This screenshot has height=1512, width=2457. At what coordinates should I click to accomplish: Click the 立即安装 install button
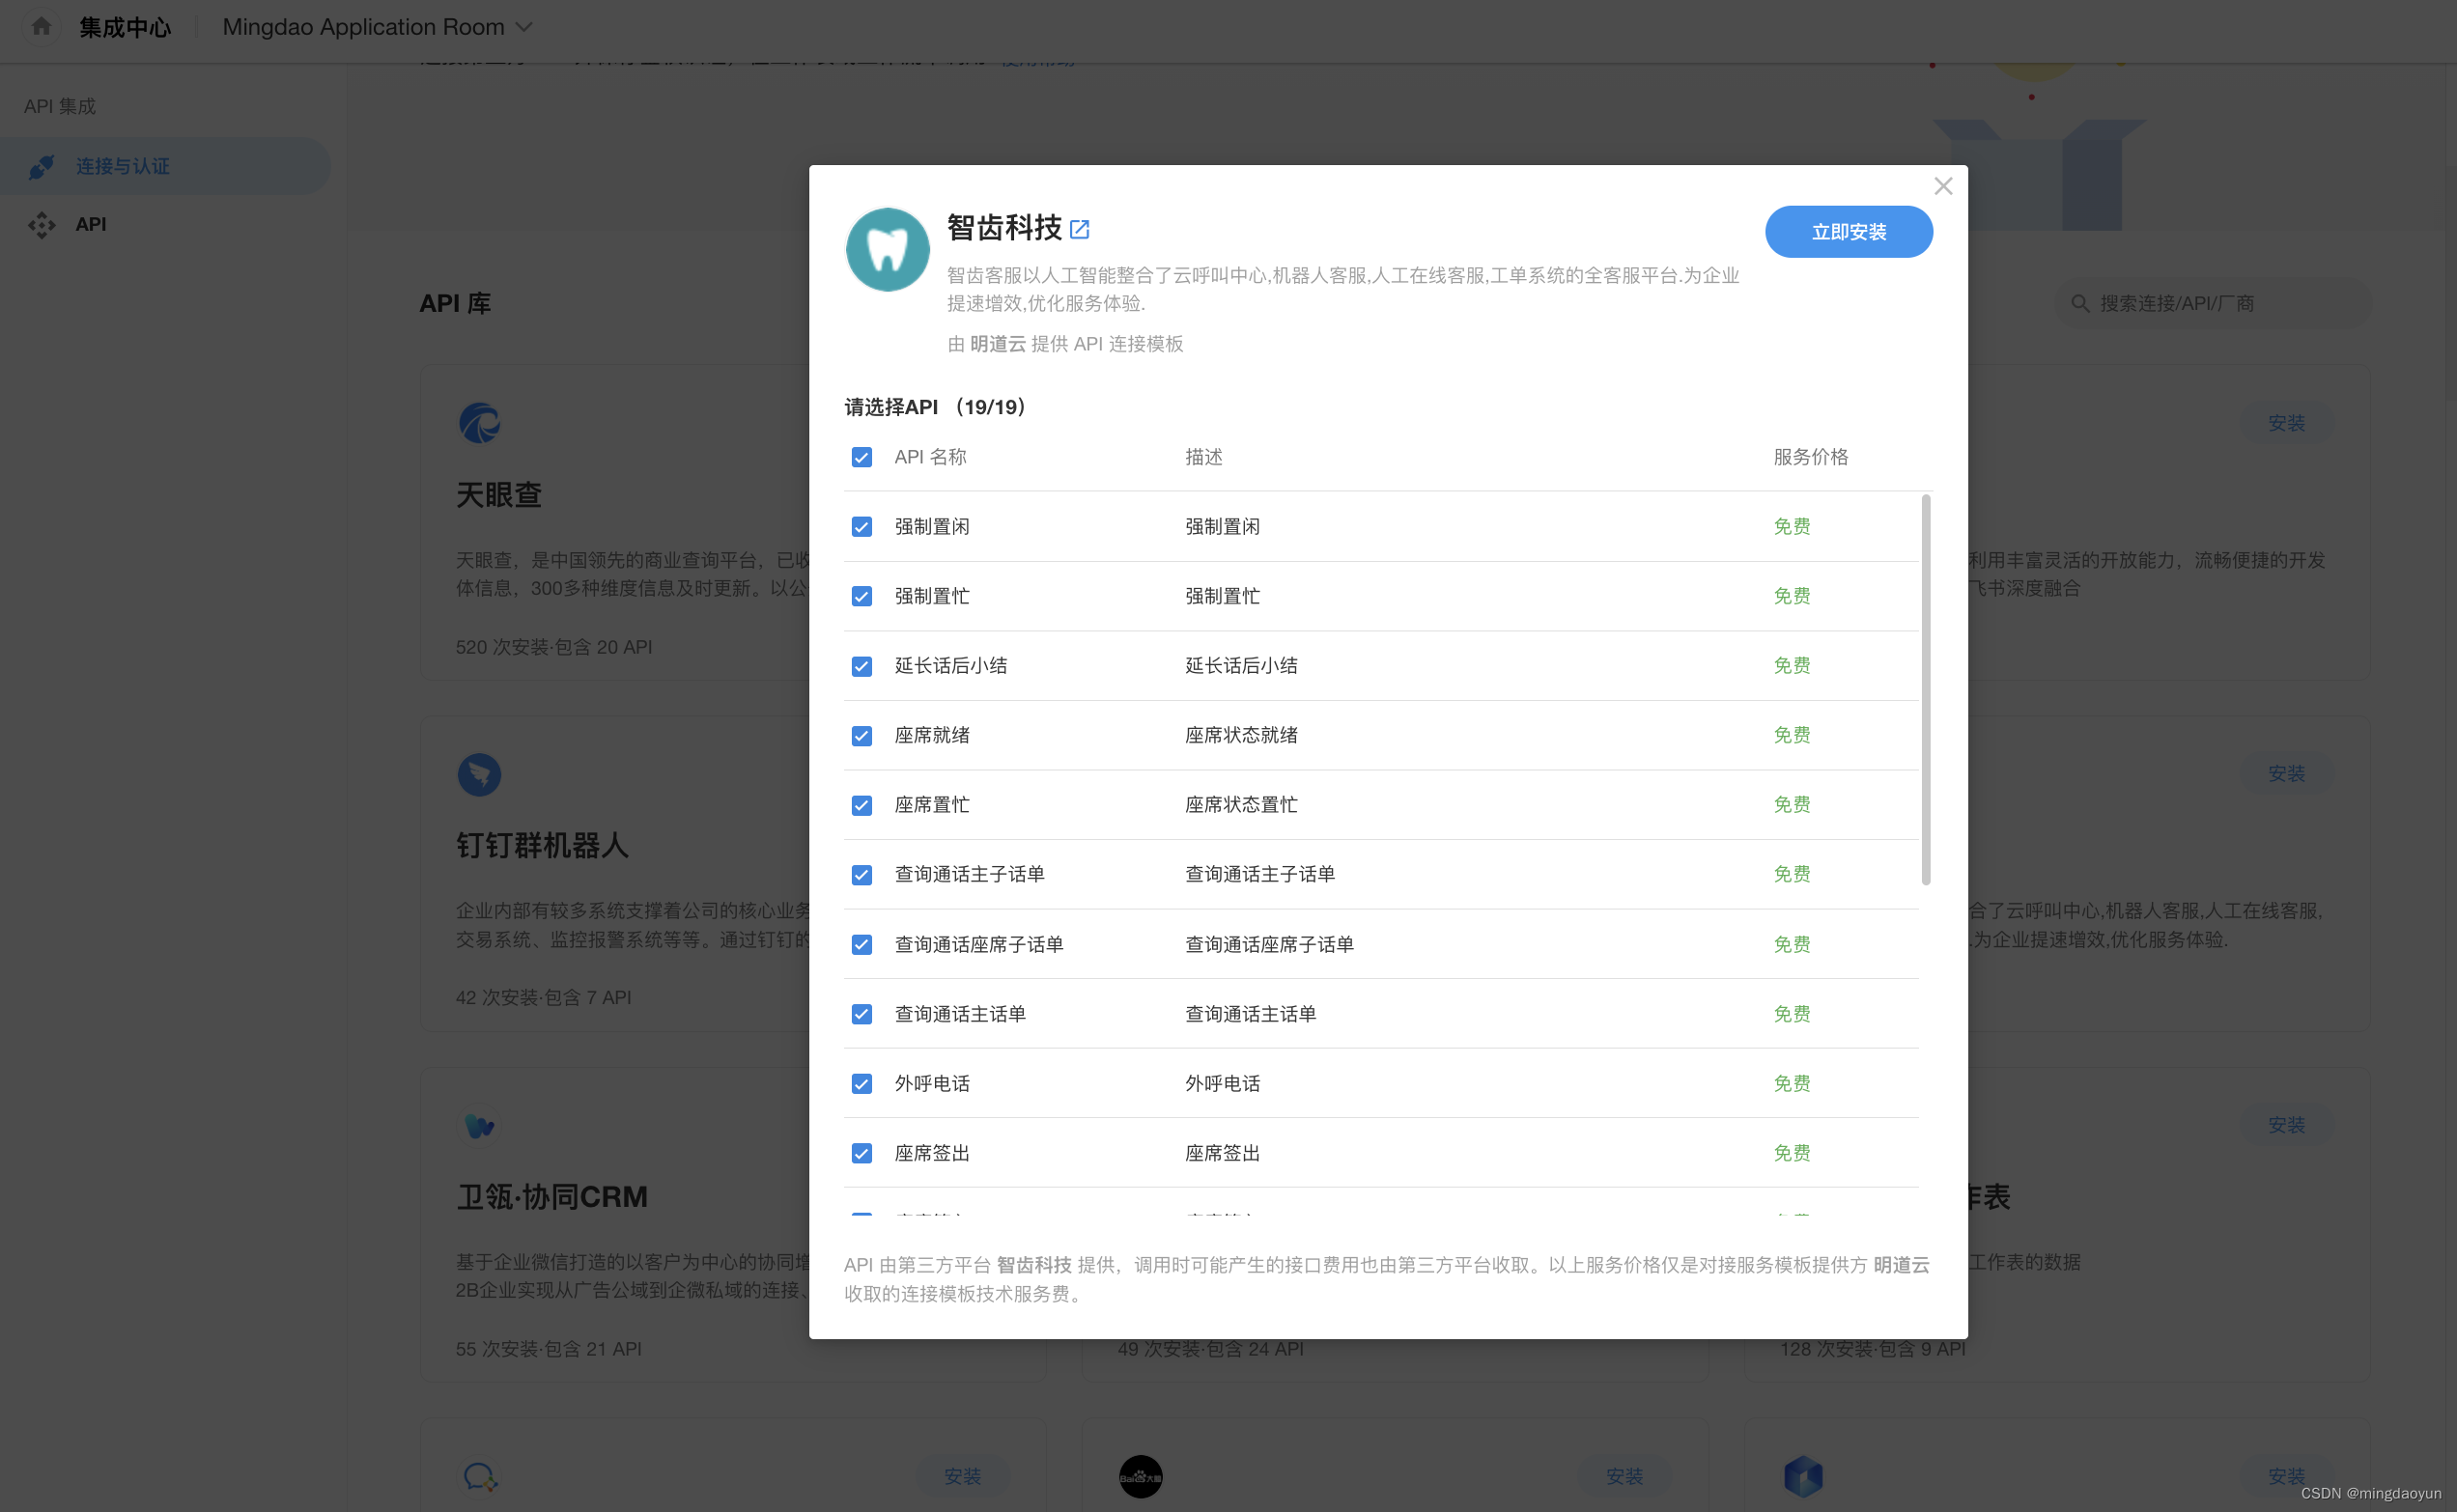[x=1848, y=231]
